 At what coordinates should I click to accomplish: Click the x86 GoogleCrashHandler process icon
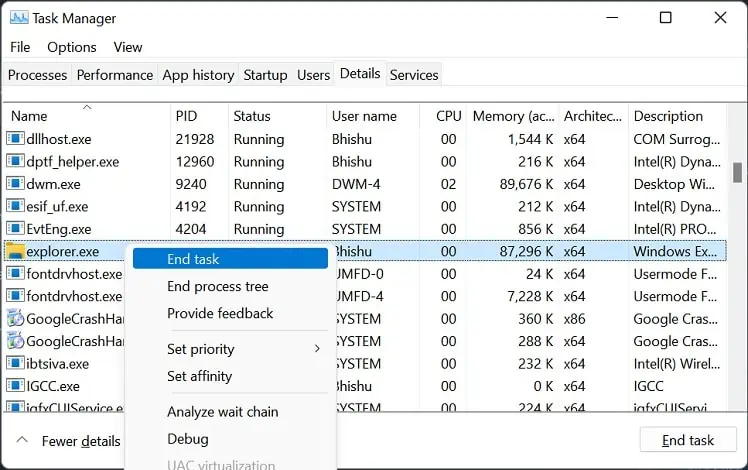click(x=15, y=318)
